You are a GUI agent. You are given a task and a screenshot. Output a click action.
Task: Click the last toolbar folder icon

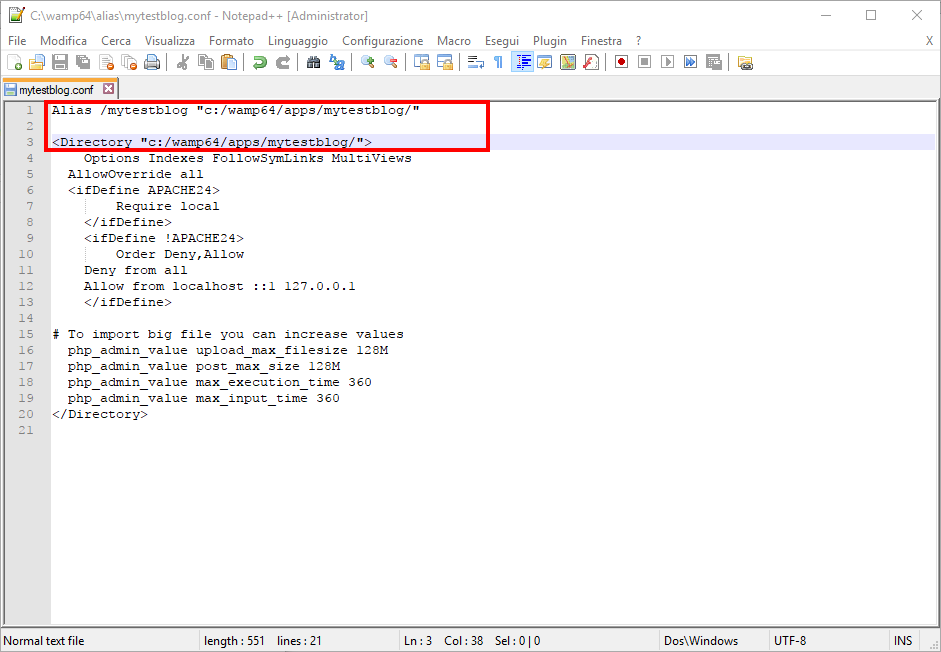pyautogui.click(x=745, y=62)
